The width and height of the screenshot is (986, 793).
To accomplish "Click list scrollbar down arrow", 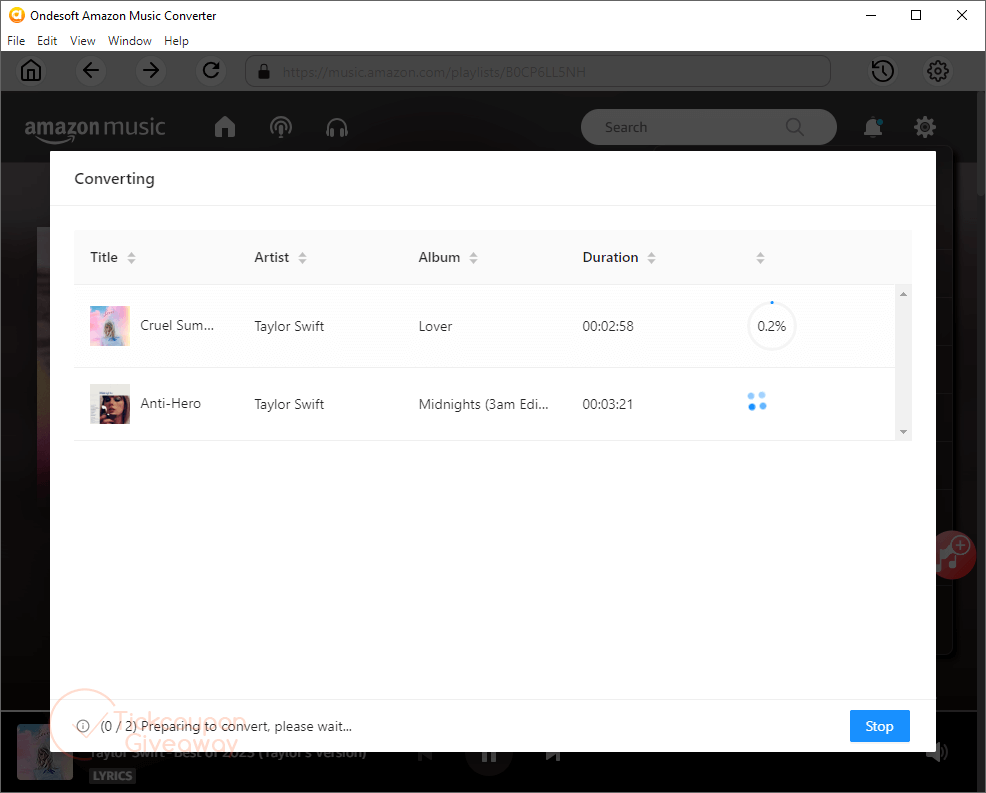I will click(x=903, y=431).
